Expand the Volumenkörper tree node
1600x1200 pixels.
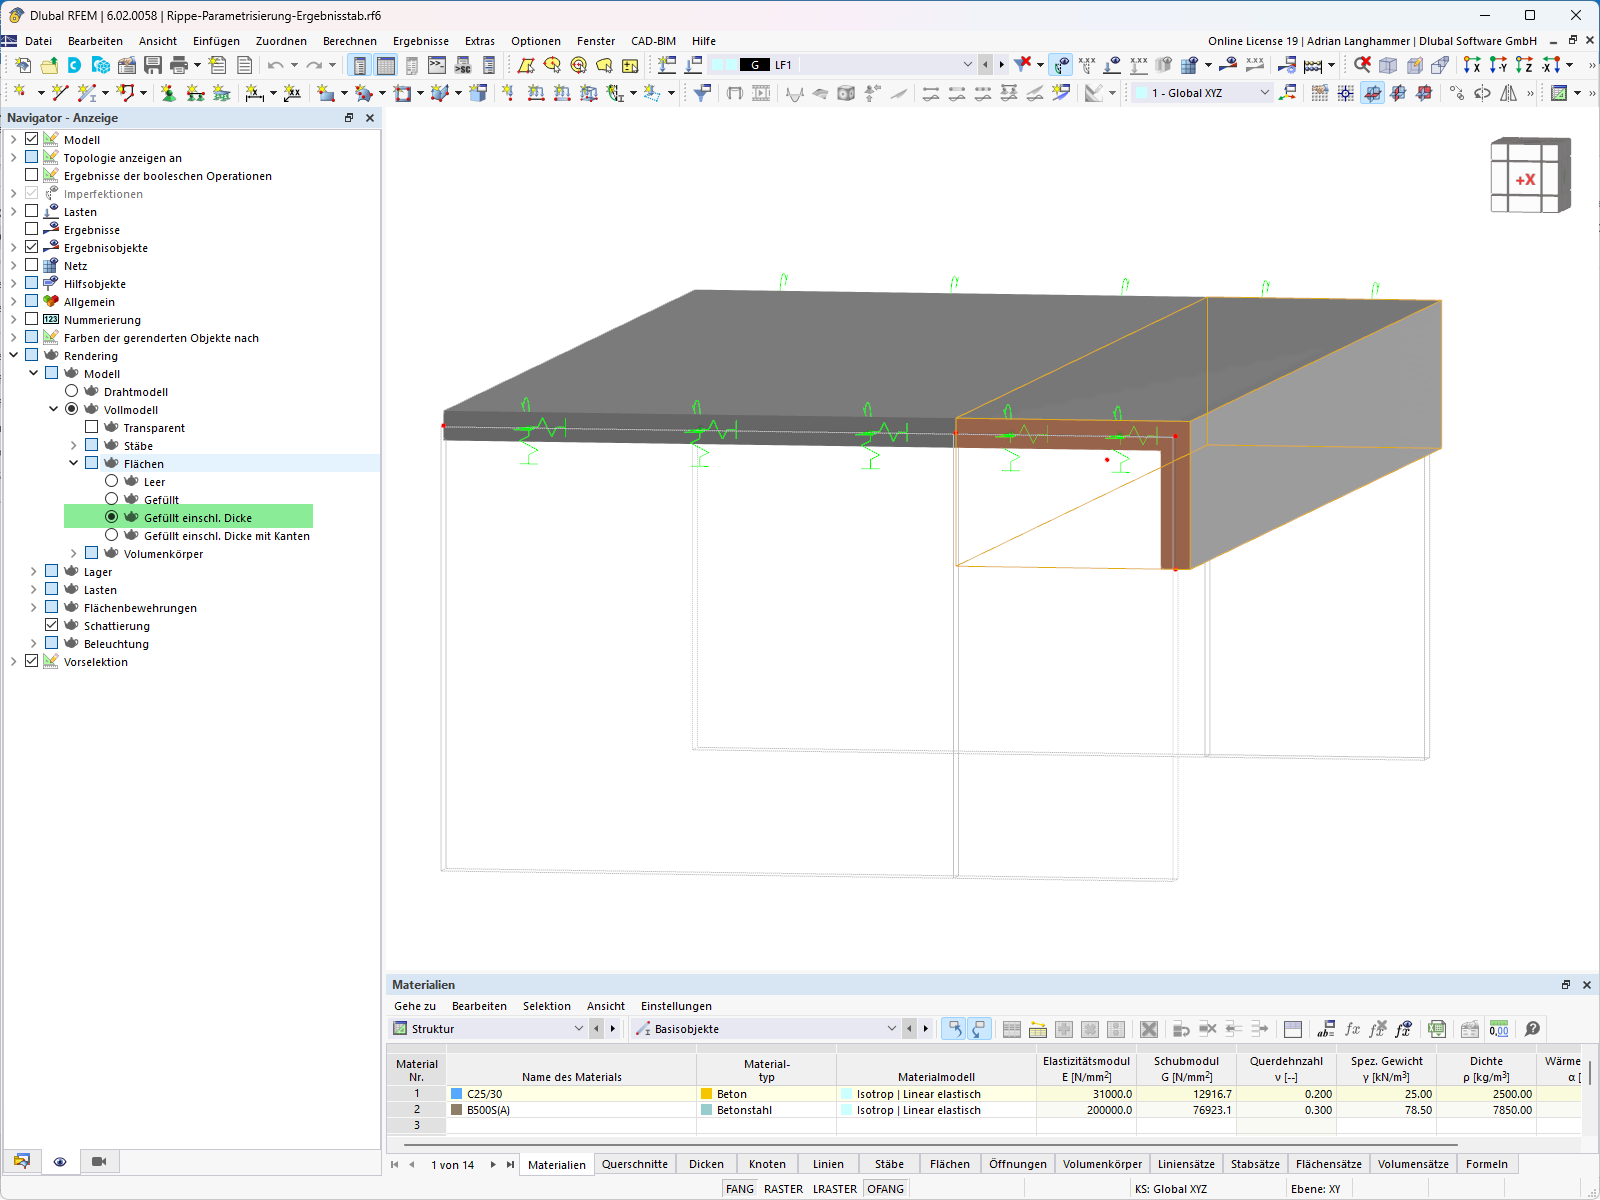(74, 554)
